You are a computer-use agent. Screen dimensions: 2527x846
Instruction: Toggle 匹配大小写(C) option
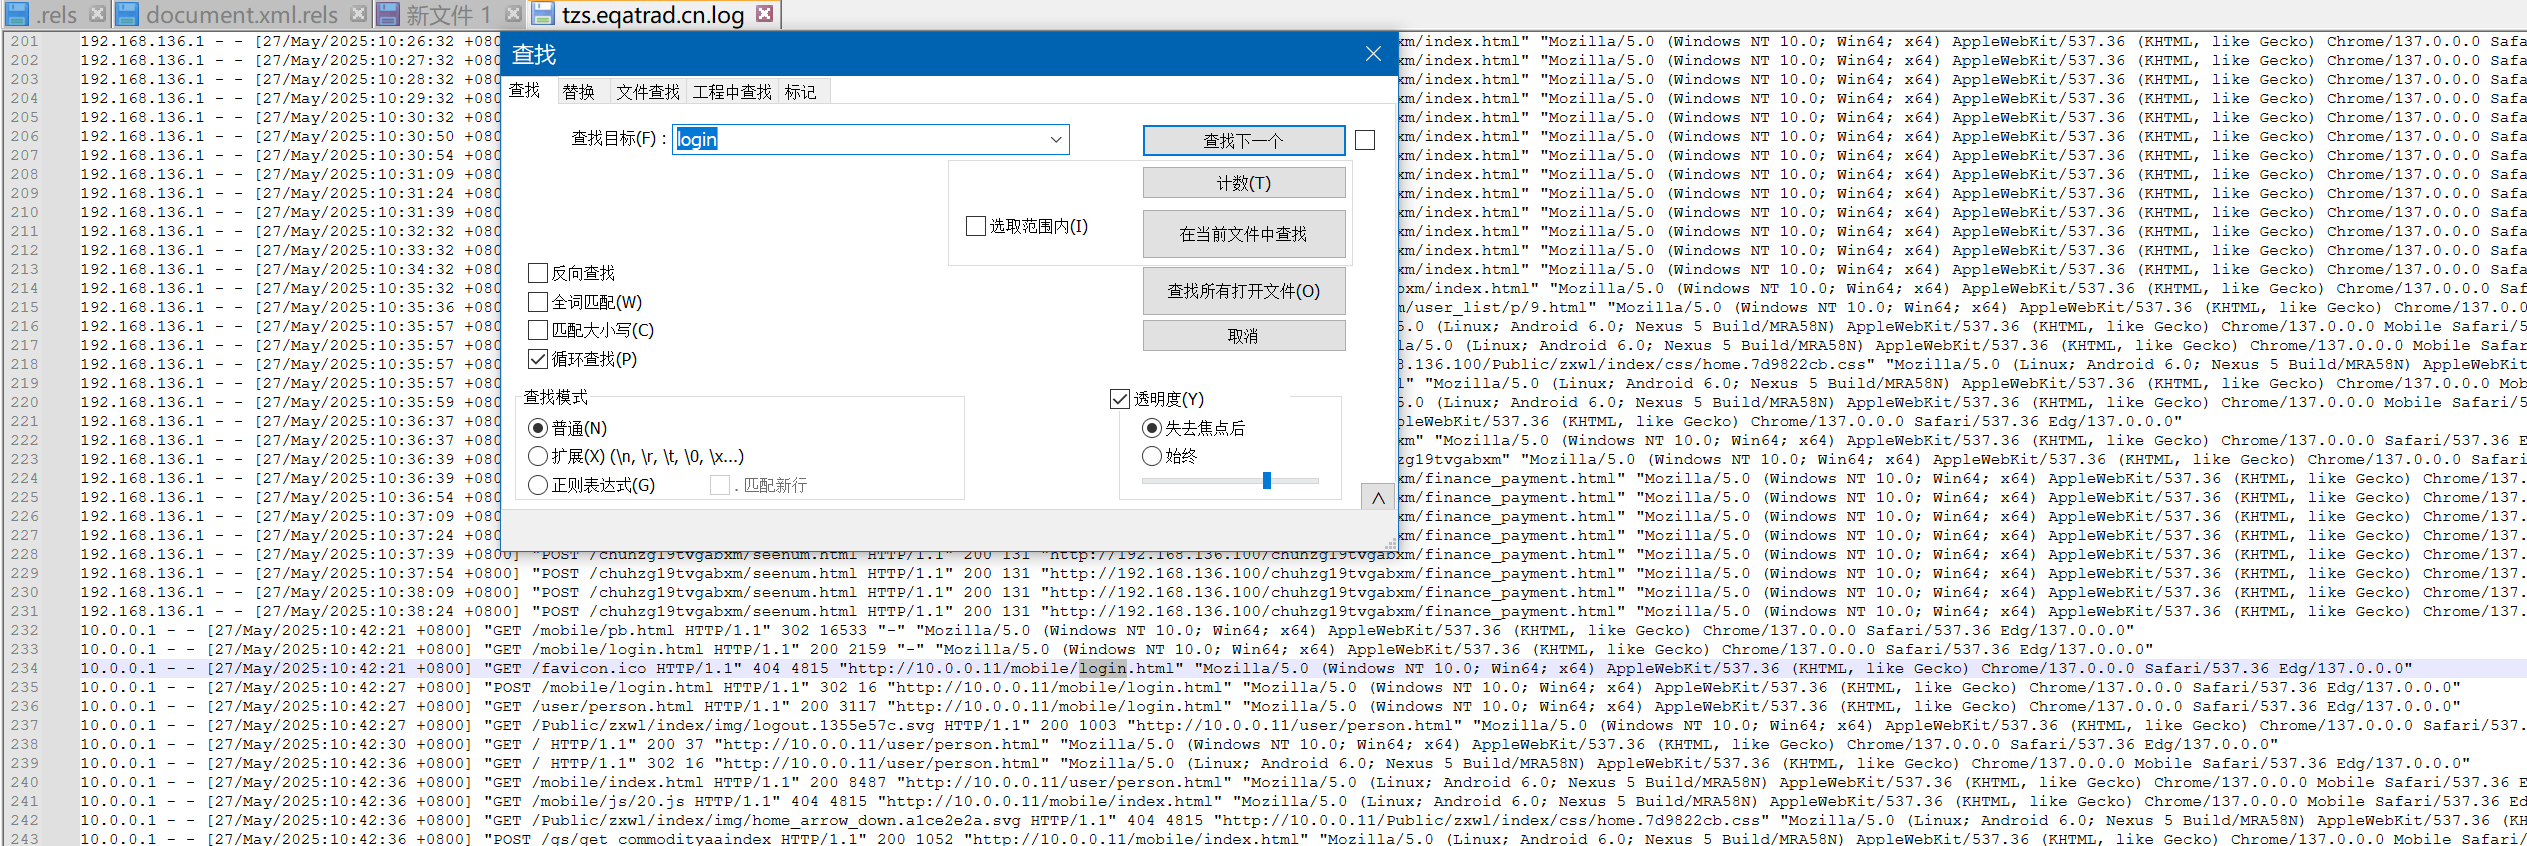538,330
